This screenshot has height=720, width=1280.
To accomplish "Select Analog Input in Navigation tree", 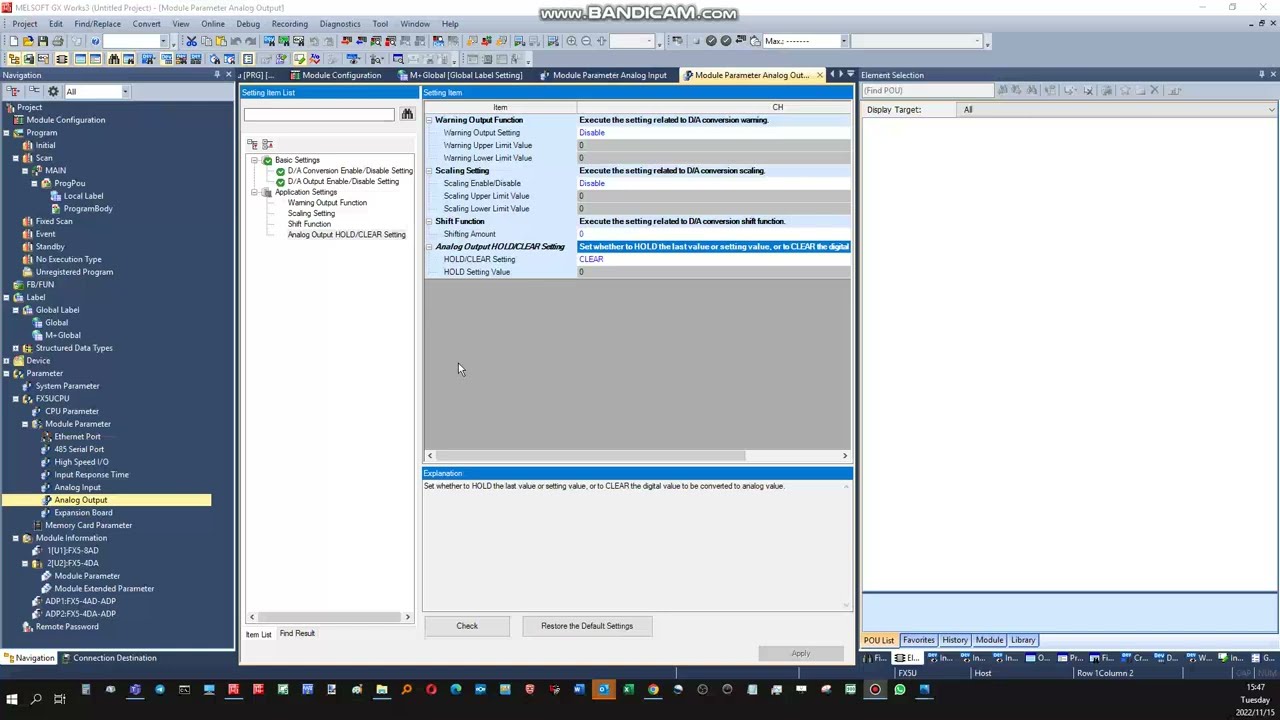I will [77, 487].
